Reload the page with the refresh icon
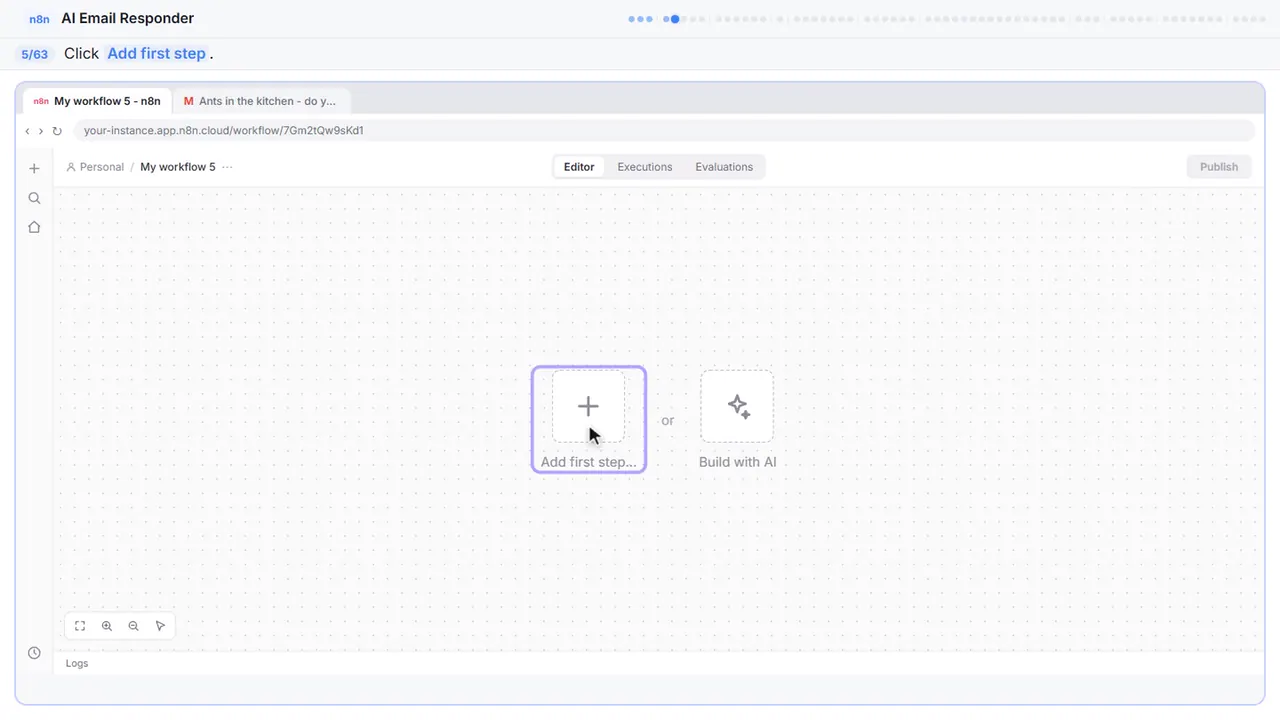 pos(57,131)
